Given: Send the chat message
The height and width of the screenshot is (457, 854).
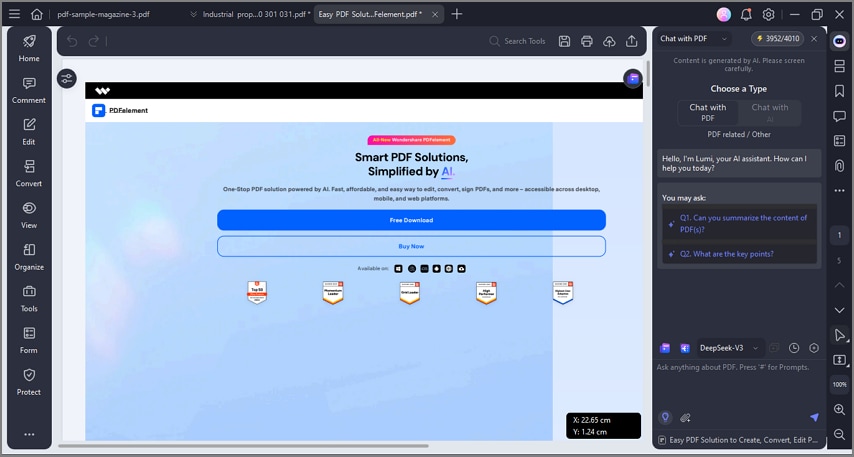Looking at the screenshot, I should pyautogui.click(x=814, y=417).
